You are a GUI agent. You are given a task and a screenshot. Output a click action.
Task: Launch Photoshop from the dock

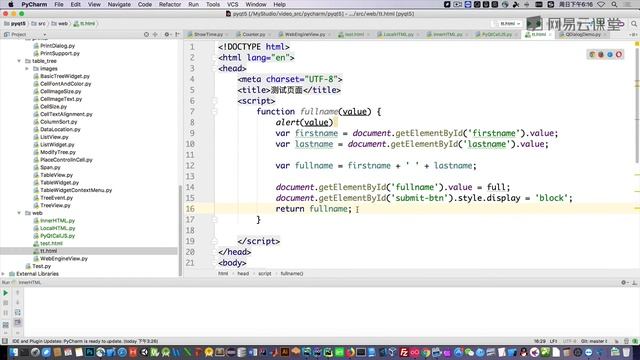point(89,352)
